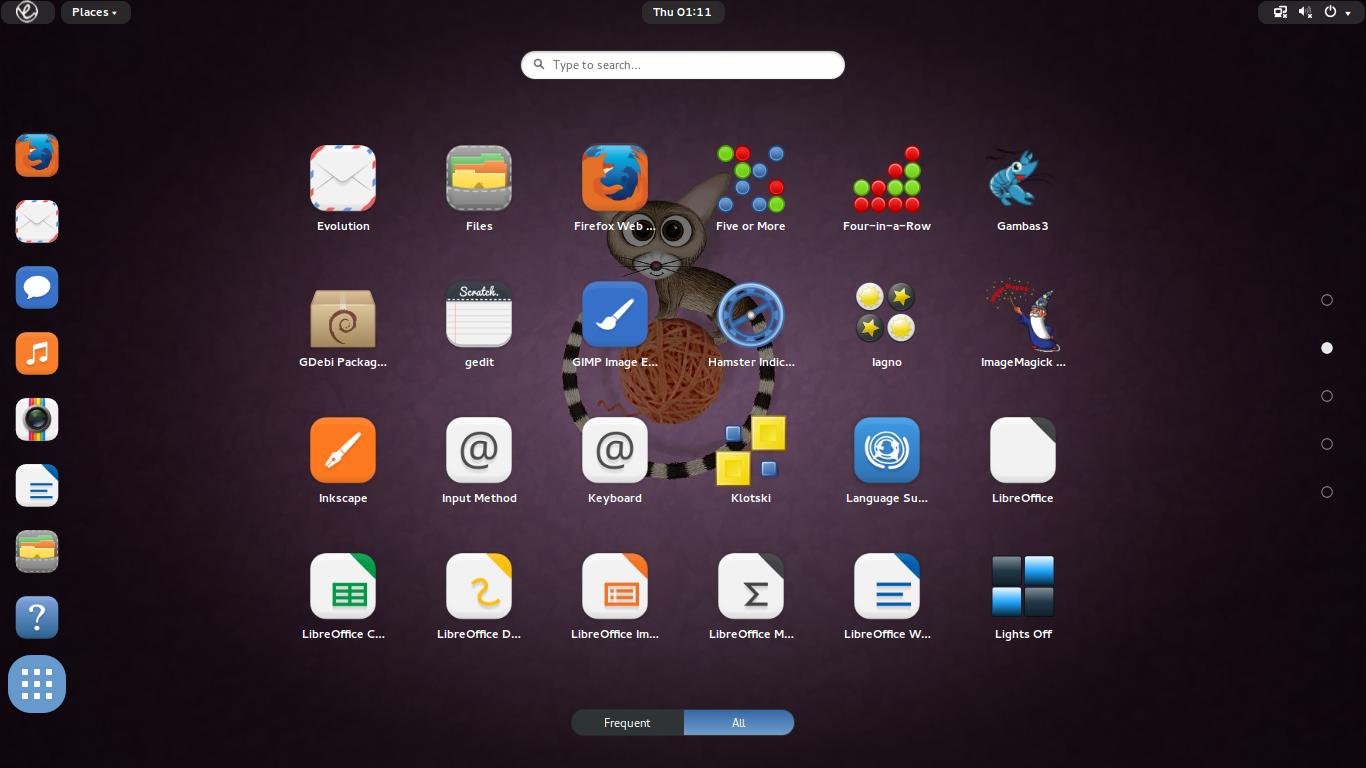This screenshot has width=1366, height=768.
Task: Click the Type to search field
Action: (x=683, y=65)
